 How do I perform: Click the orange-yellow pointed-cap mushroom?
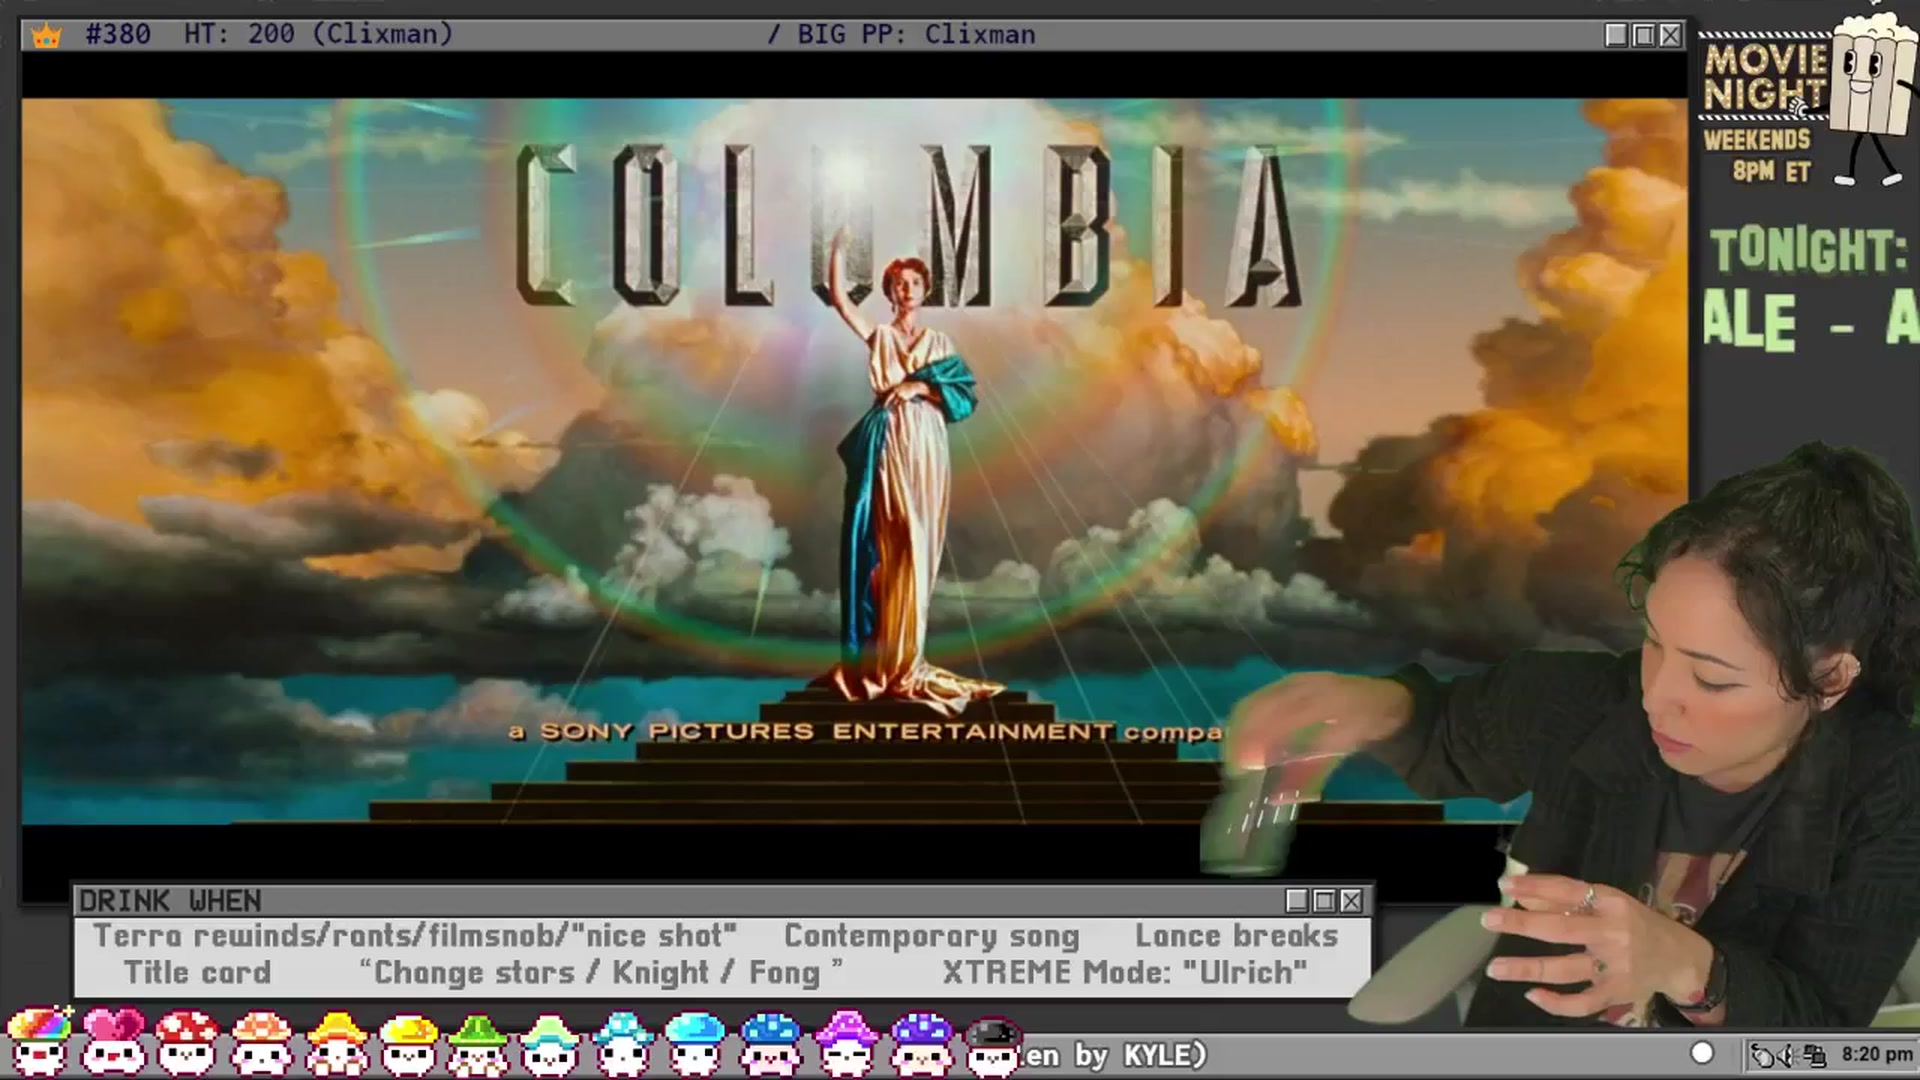pos(336,1042)
